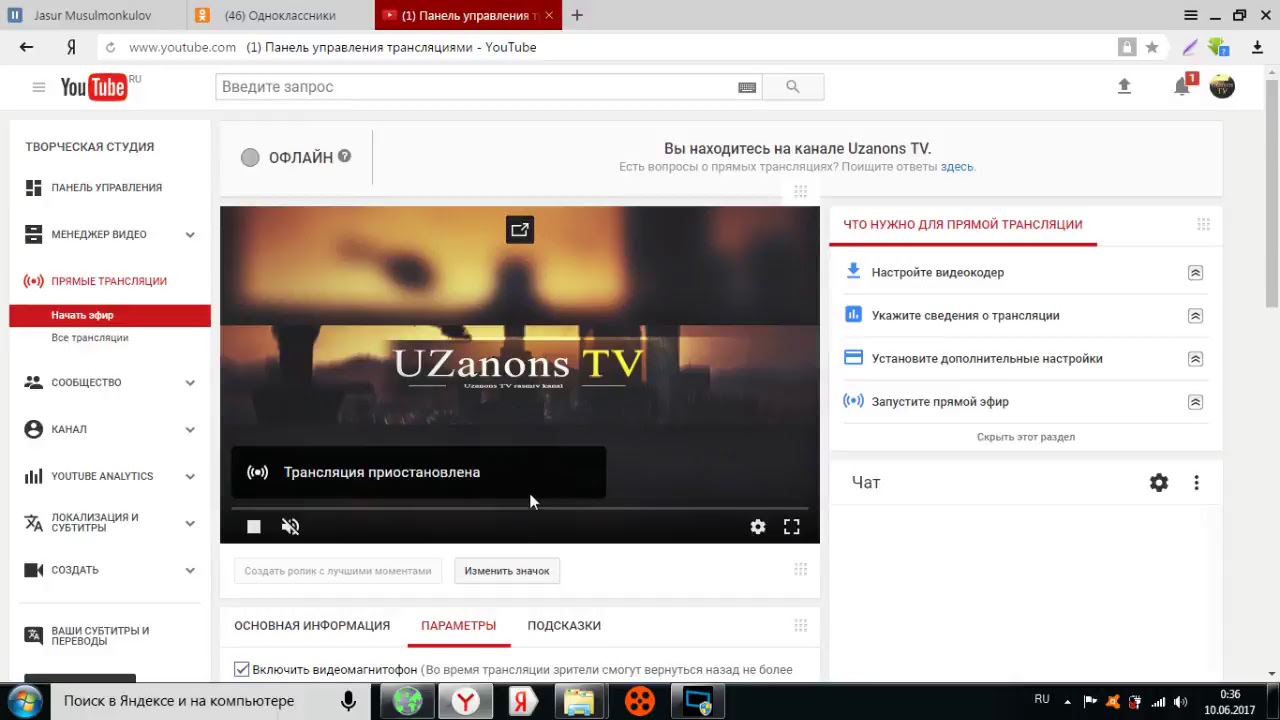
Task: Open the notifications bell
Action: (1182, 87)
